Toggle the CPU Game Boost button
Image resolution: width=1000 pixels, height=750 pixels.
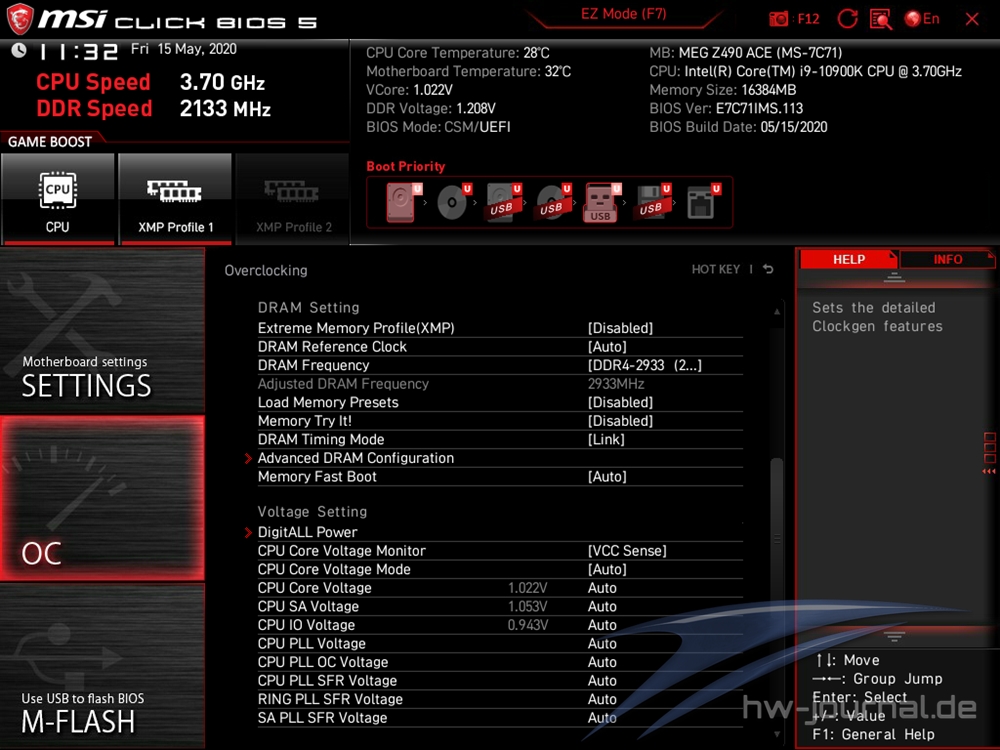pyautogui.click(x=58, y=199)
